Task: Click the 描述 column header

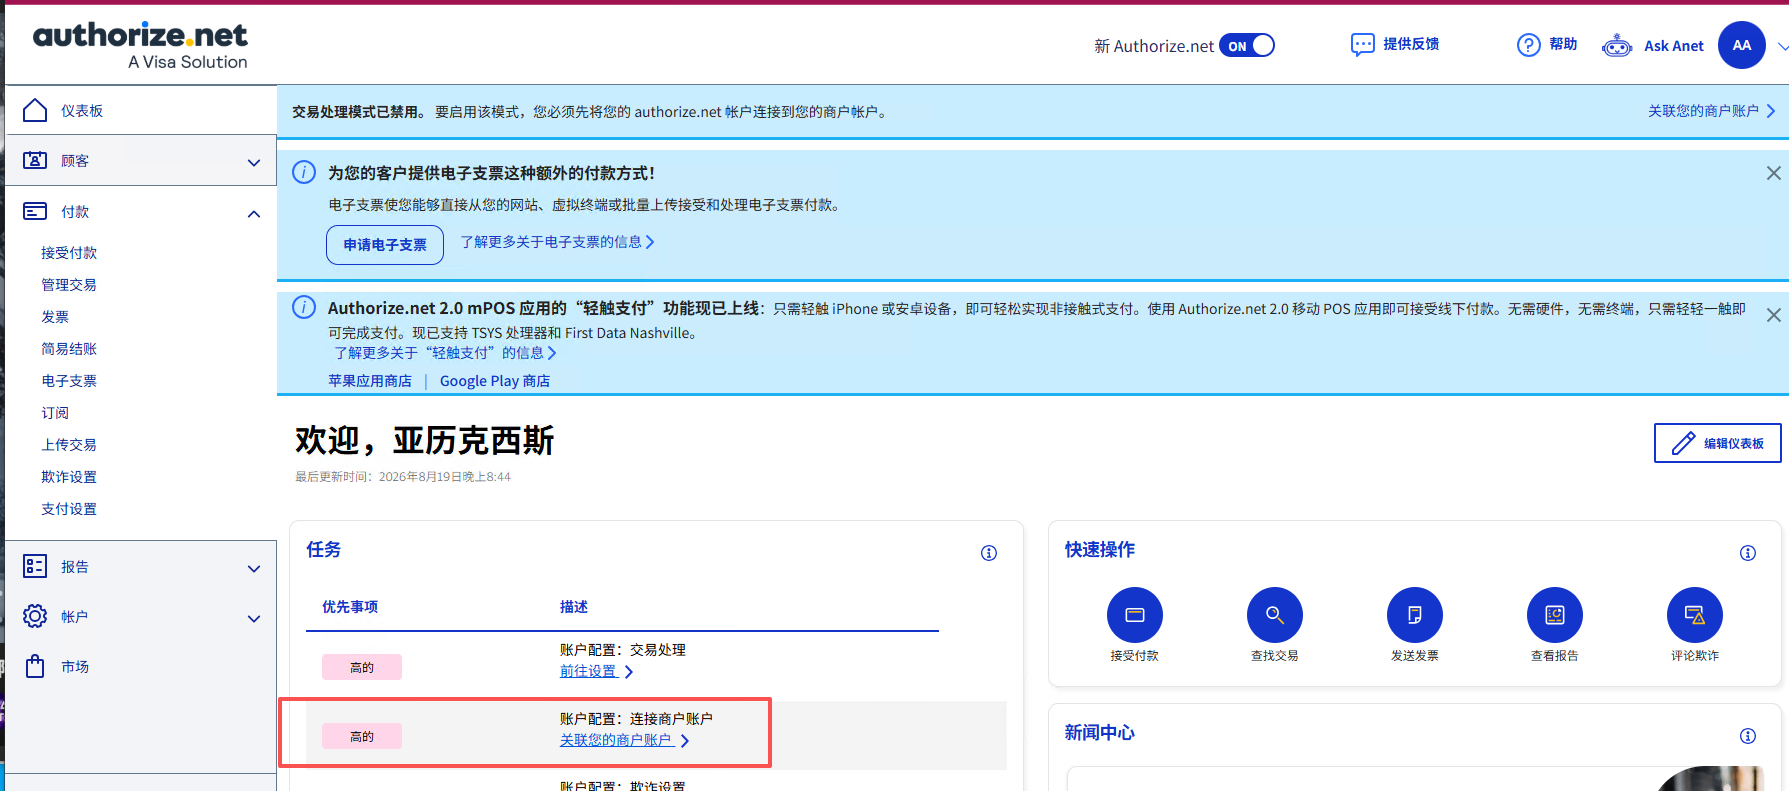Action: pos(574,607)
